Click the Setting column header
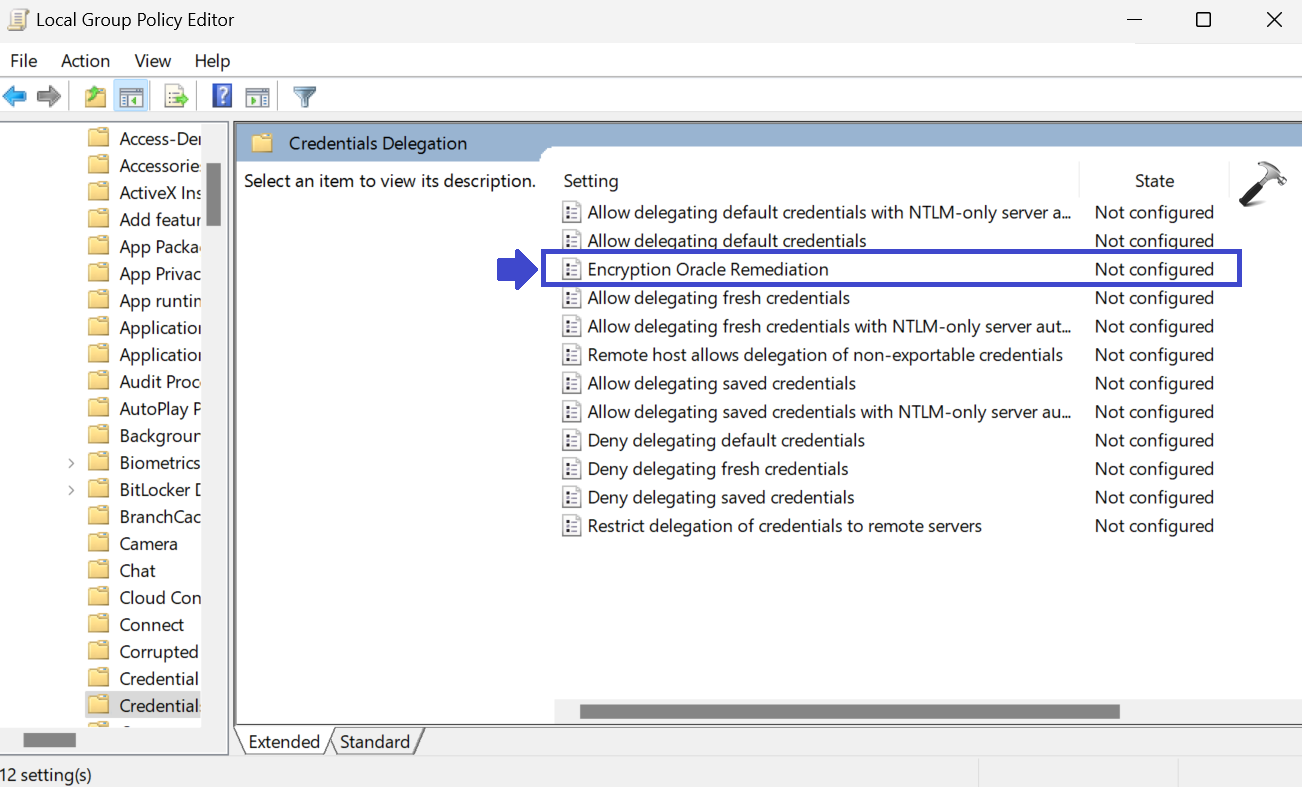1302x787 pixels. (591, 181)
